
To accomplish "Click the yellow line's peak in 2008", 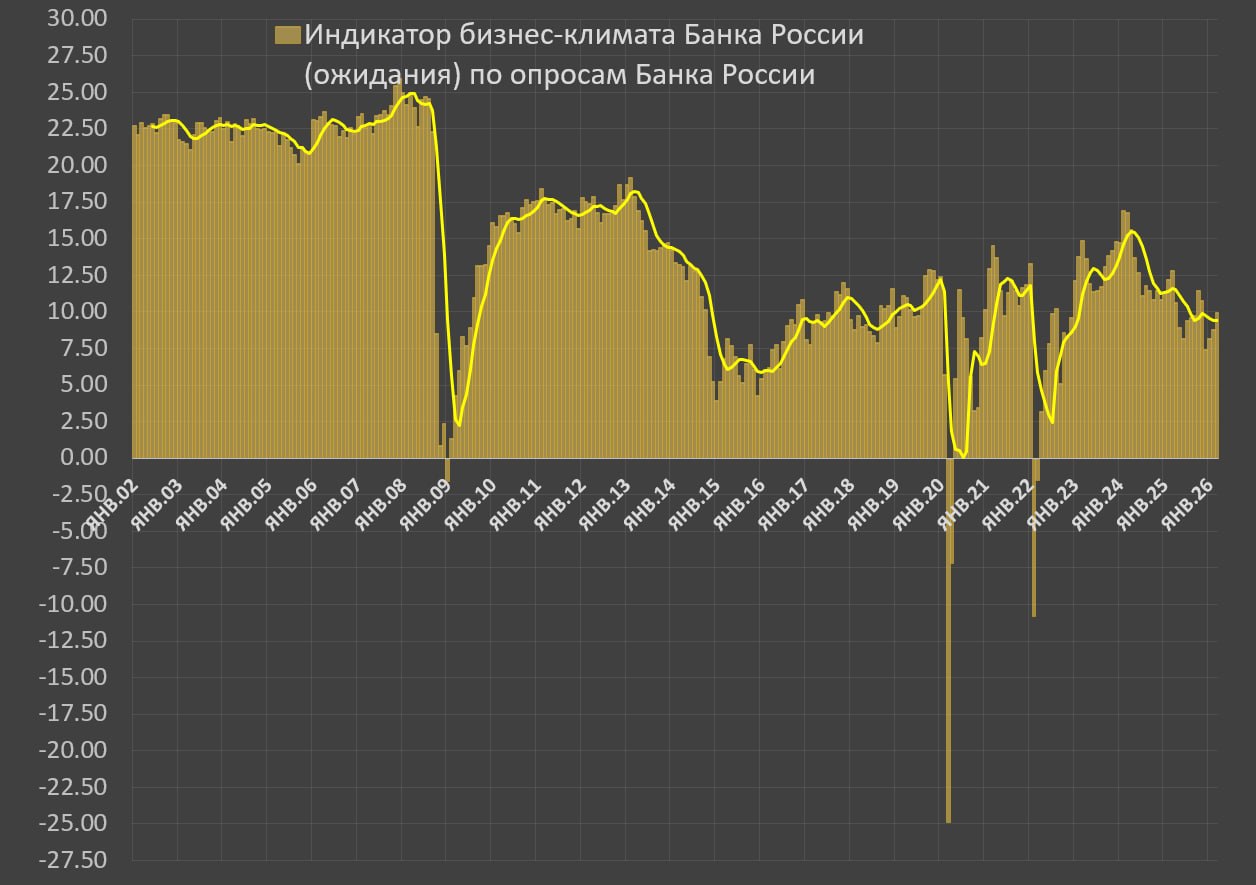I will 412,94.
